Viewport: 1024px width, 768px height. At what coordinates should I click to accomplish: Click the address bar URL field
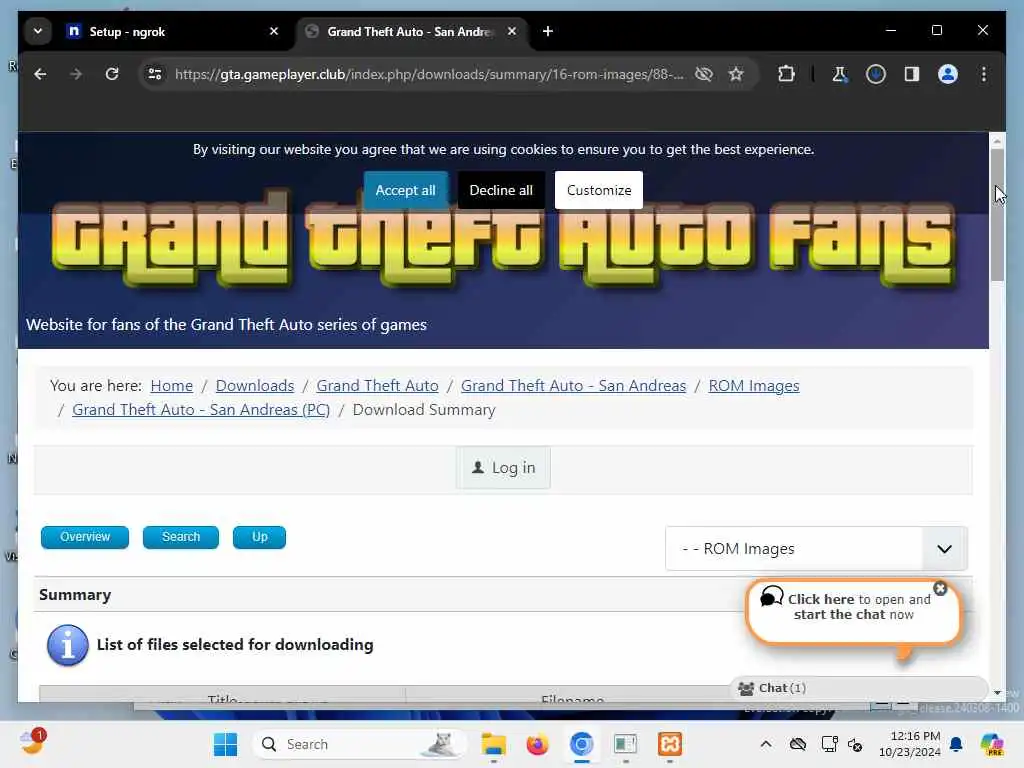click(x=428, y=74)
